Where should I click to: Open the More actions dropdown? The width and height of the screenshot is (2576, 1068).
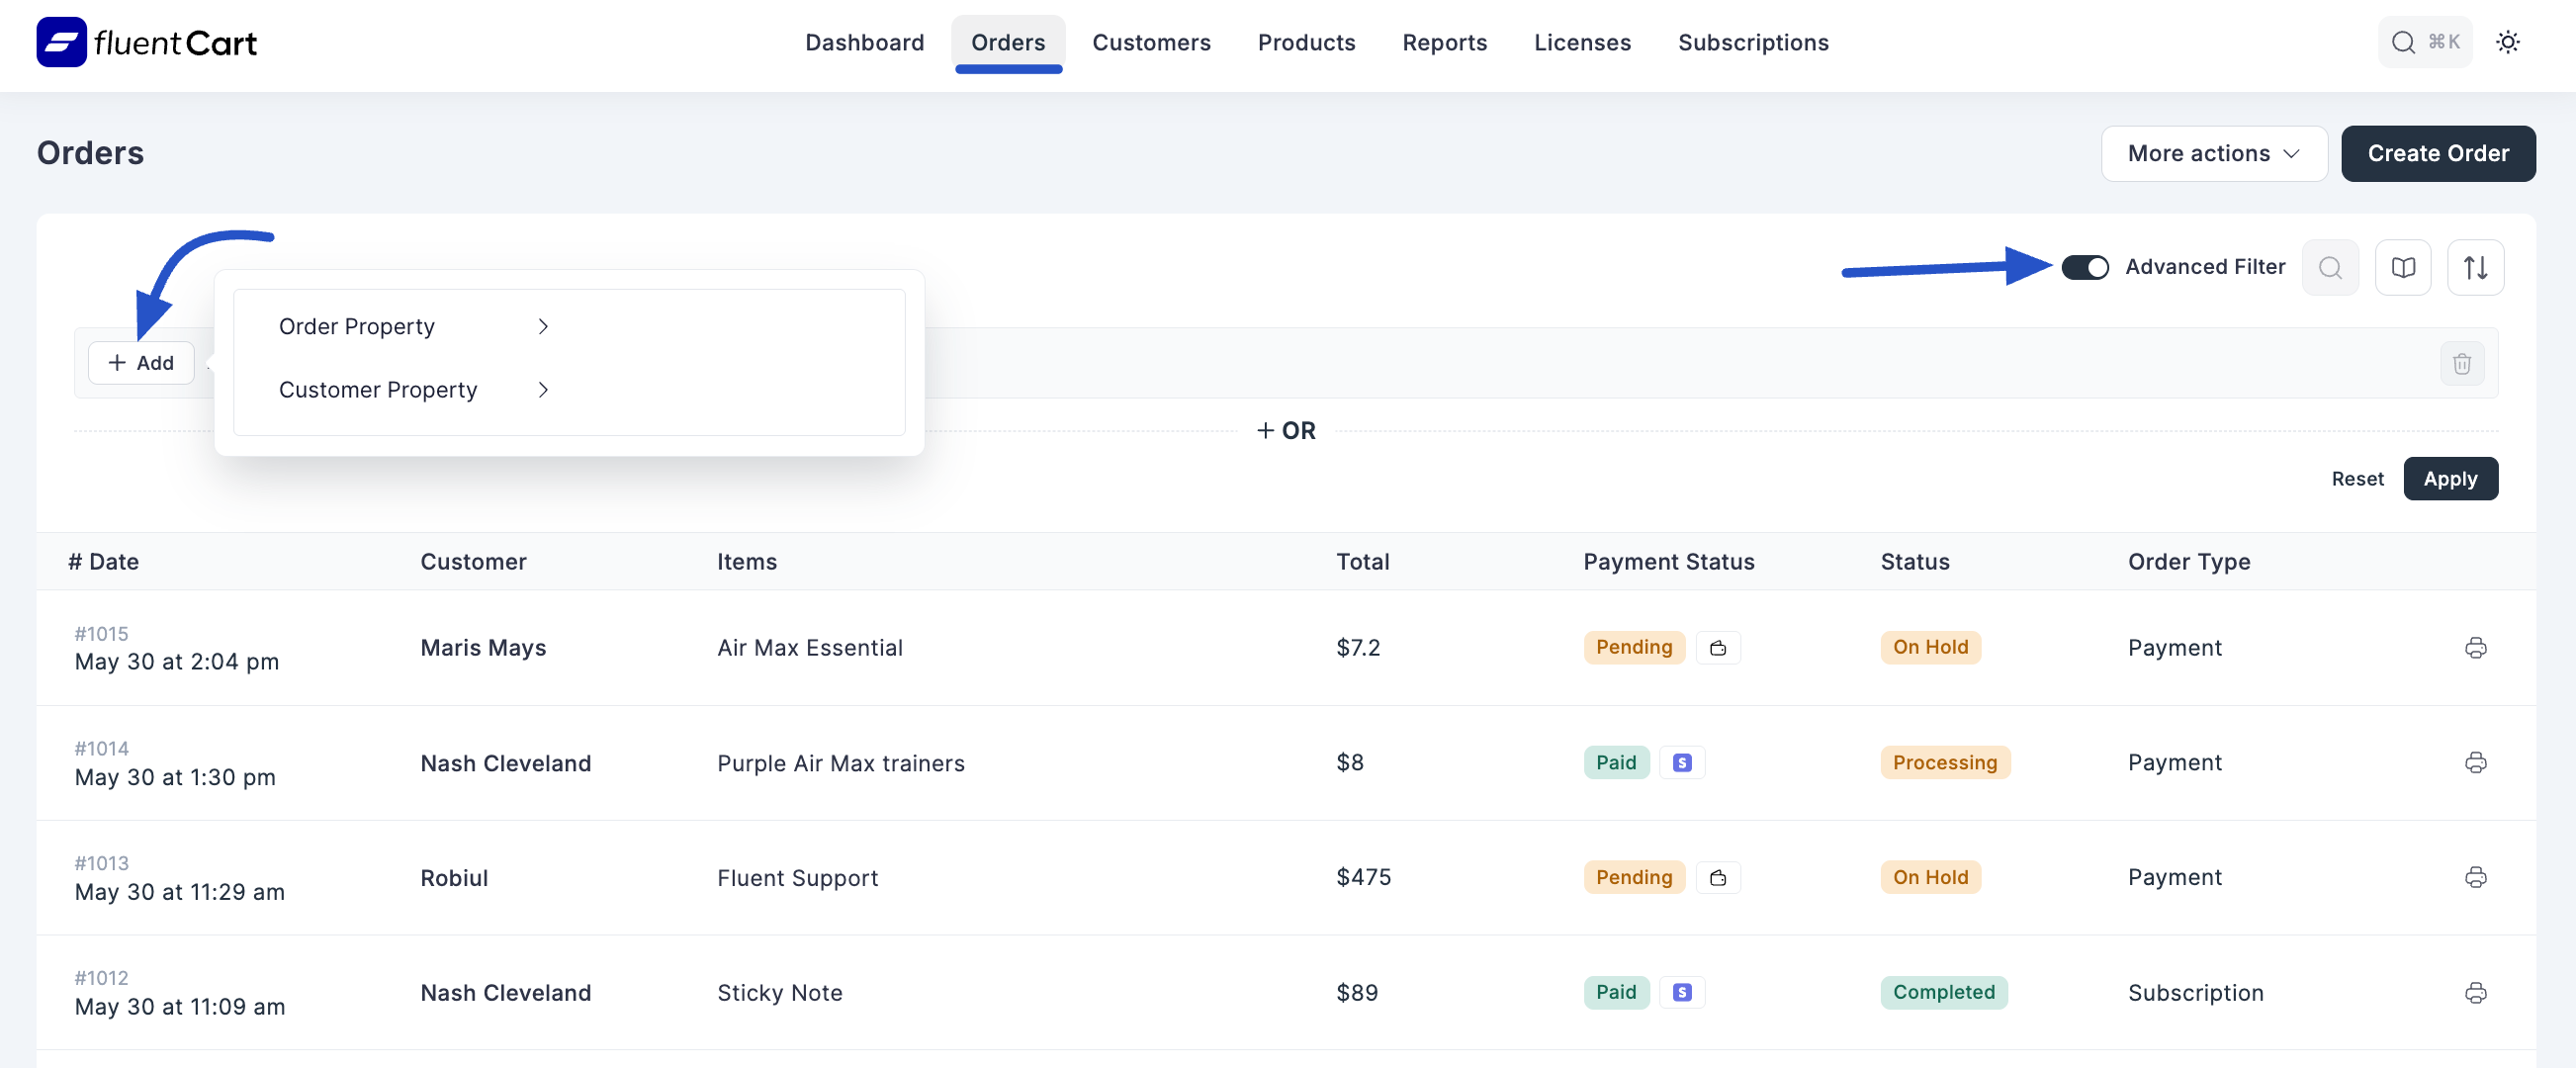(2214, 153)
